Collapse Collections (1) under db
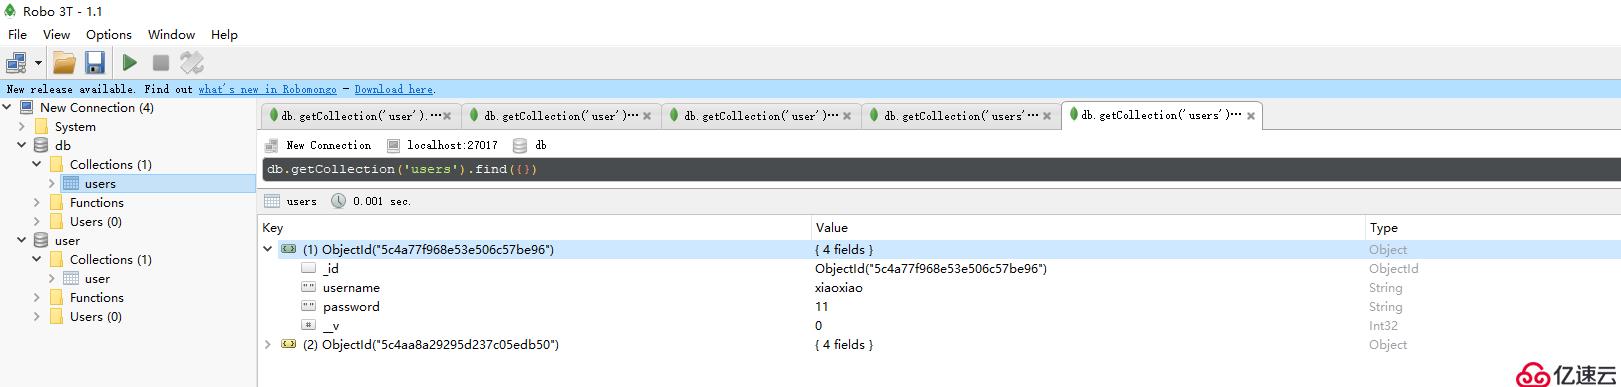The width and height of the screenshot is (1621, 387). [x=37, y=164]
